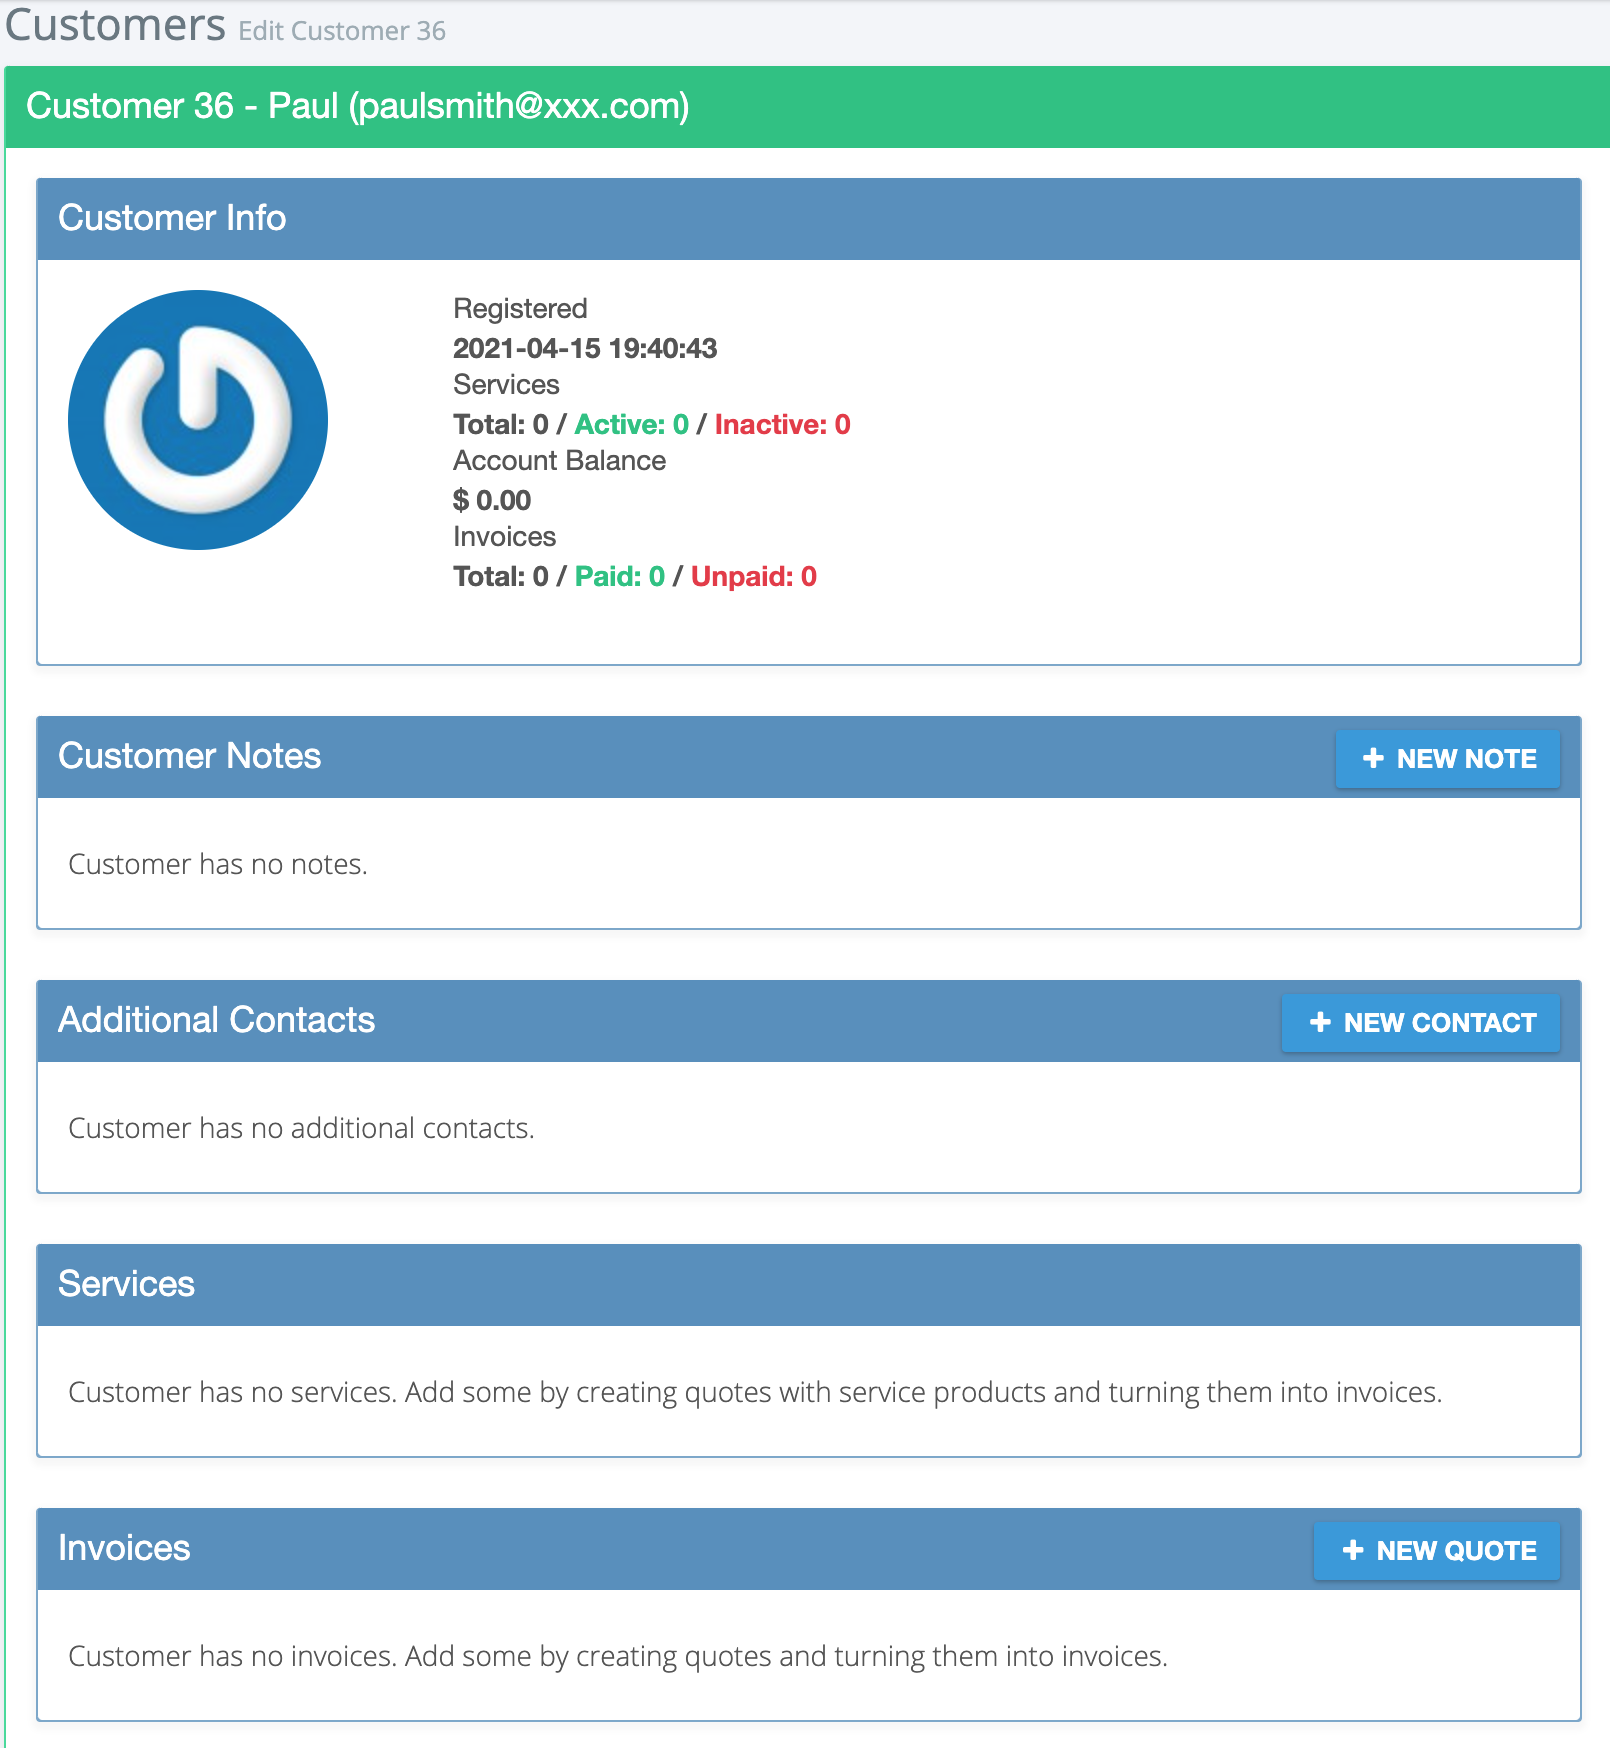Collapse the Customer Info panel header
Viewport: 1610px width, 1748px height.
click(172, 217)
